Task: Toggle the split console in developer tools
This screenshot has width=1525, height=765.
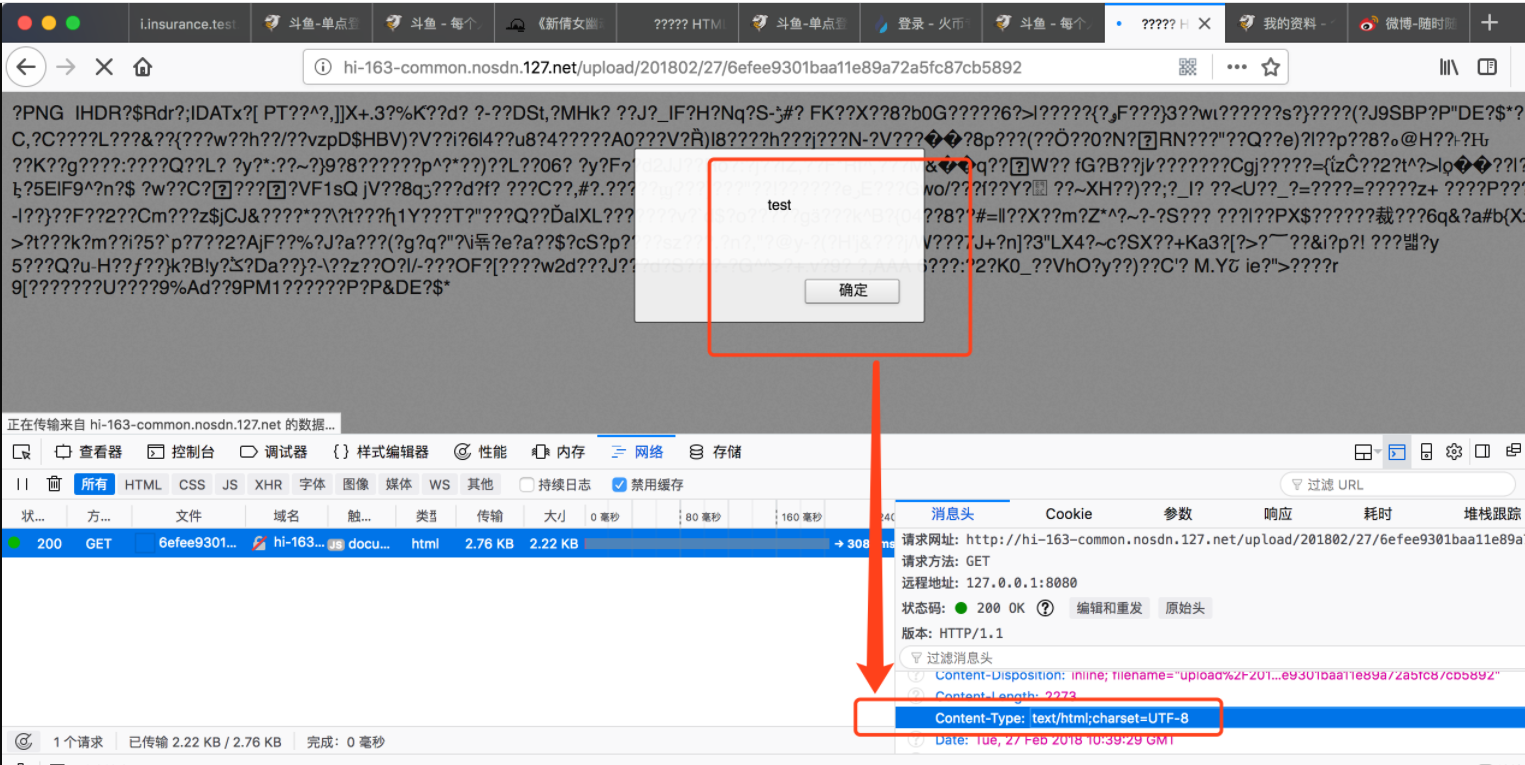Action: point(1397,452)
